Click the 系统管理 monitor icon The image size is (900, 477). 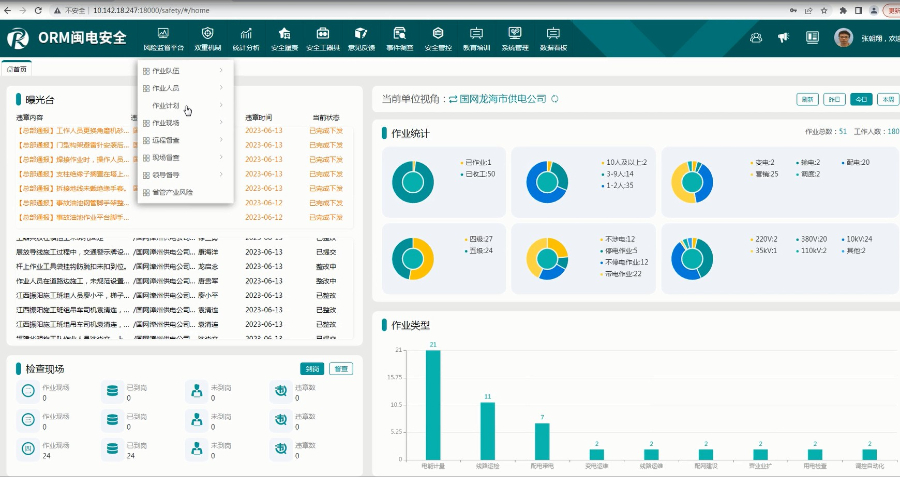(514, 35)
